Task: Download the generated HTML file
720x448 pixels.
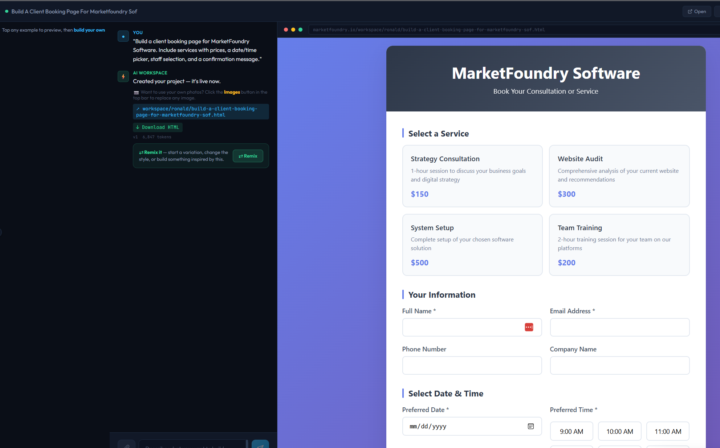Action: (158, 127)
